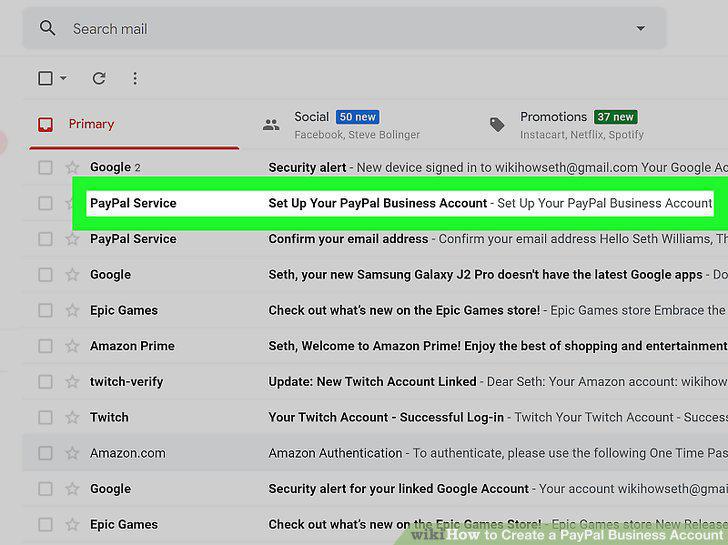Switch to the Promotions tab
This screenshot has height=545, width=728.
coord(566,124)
